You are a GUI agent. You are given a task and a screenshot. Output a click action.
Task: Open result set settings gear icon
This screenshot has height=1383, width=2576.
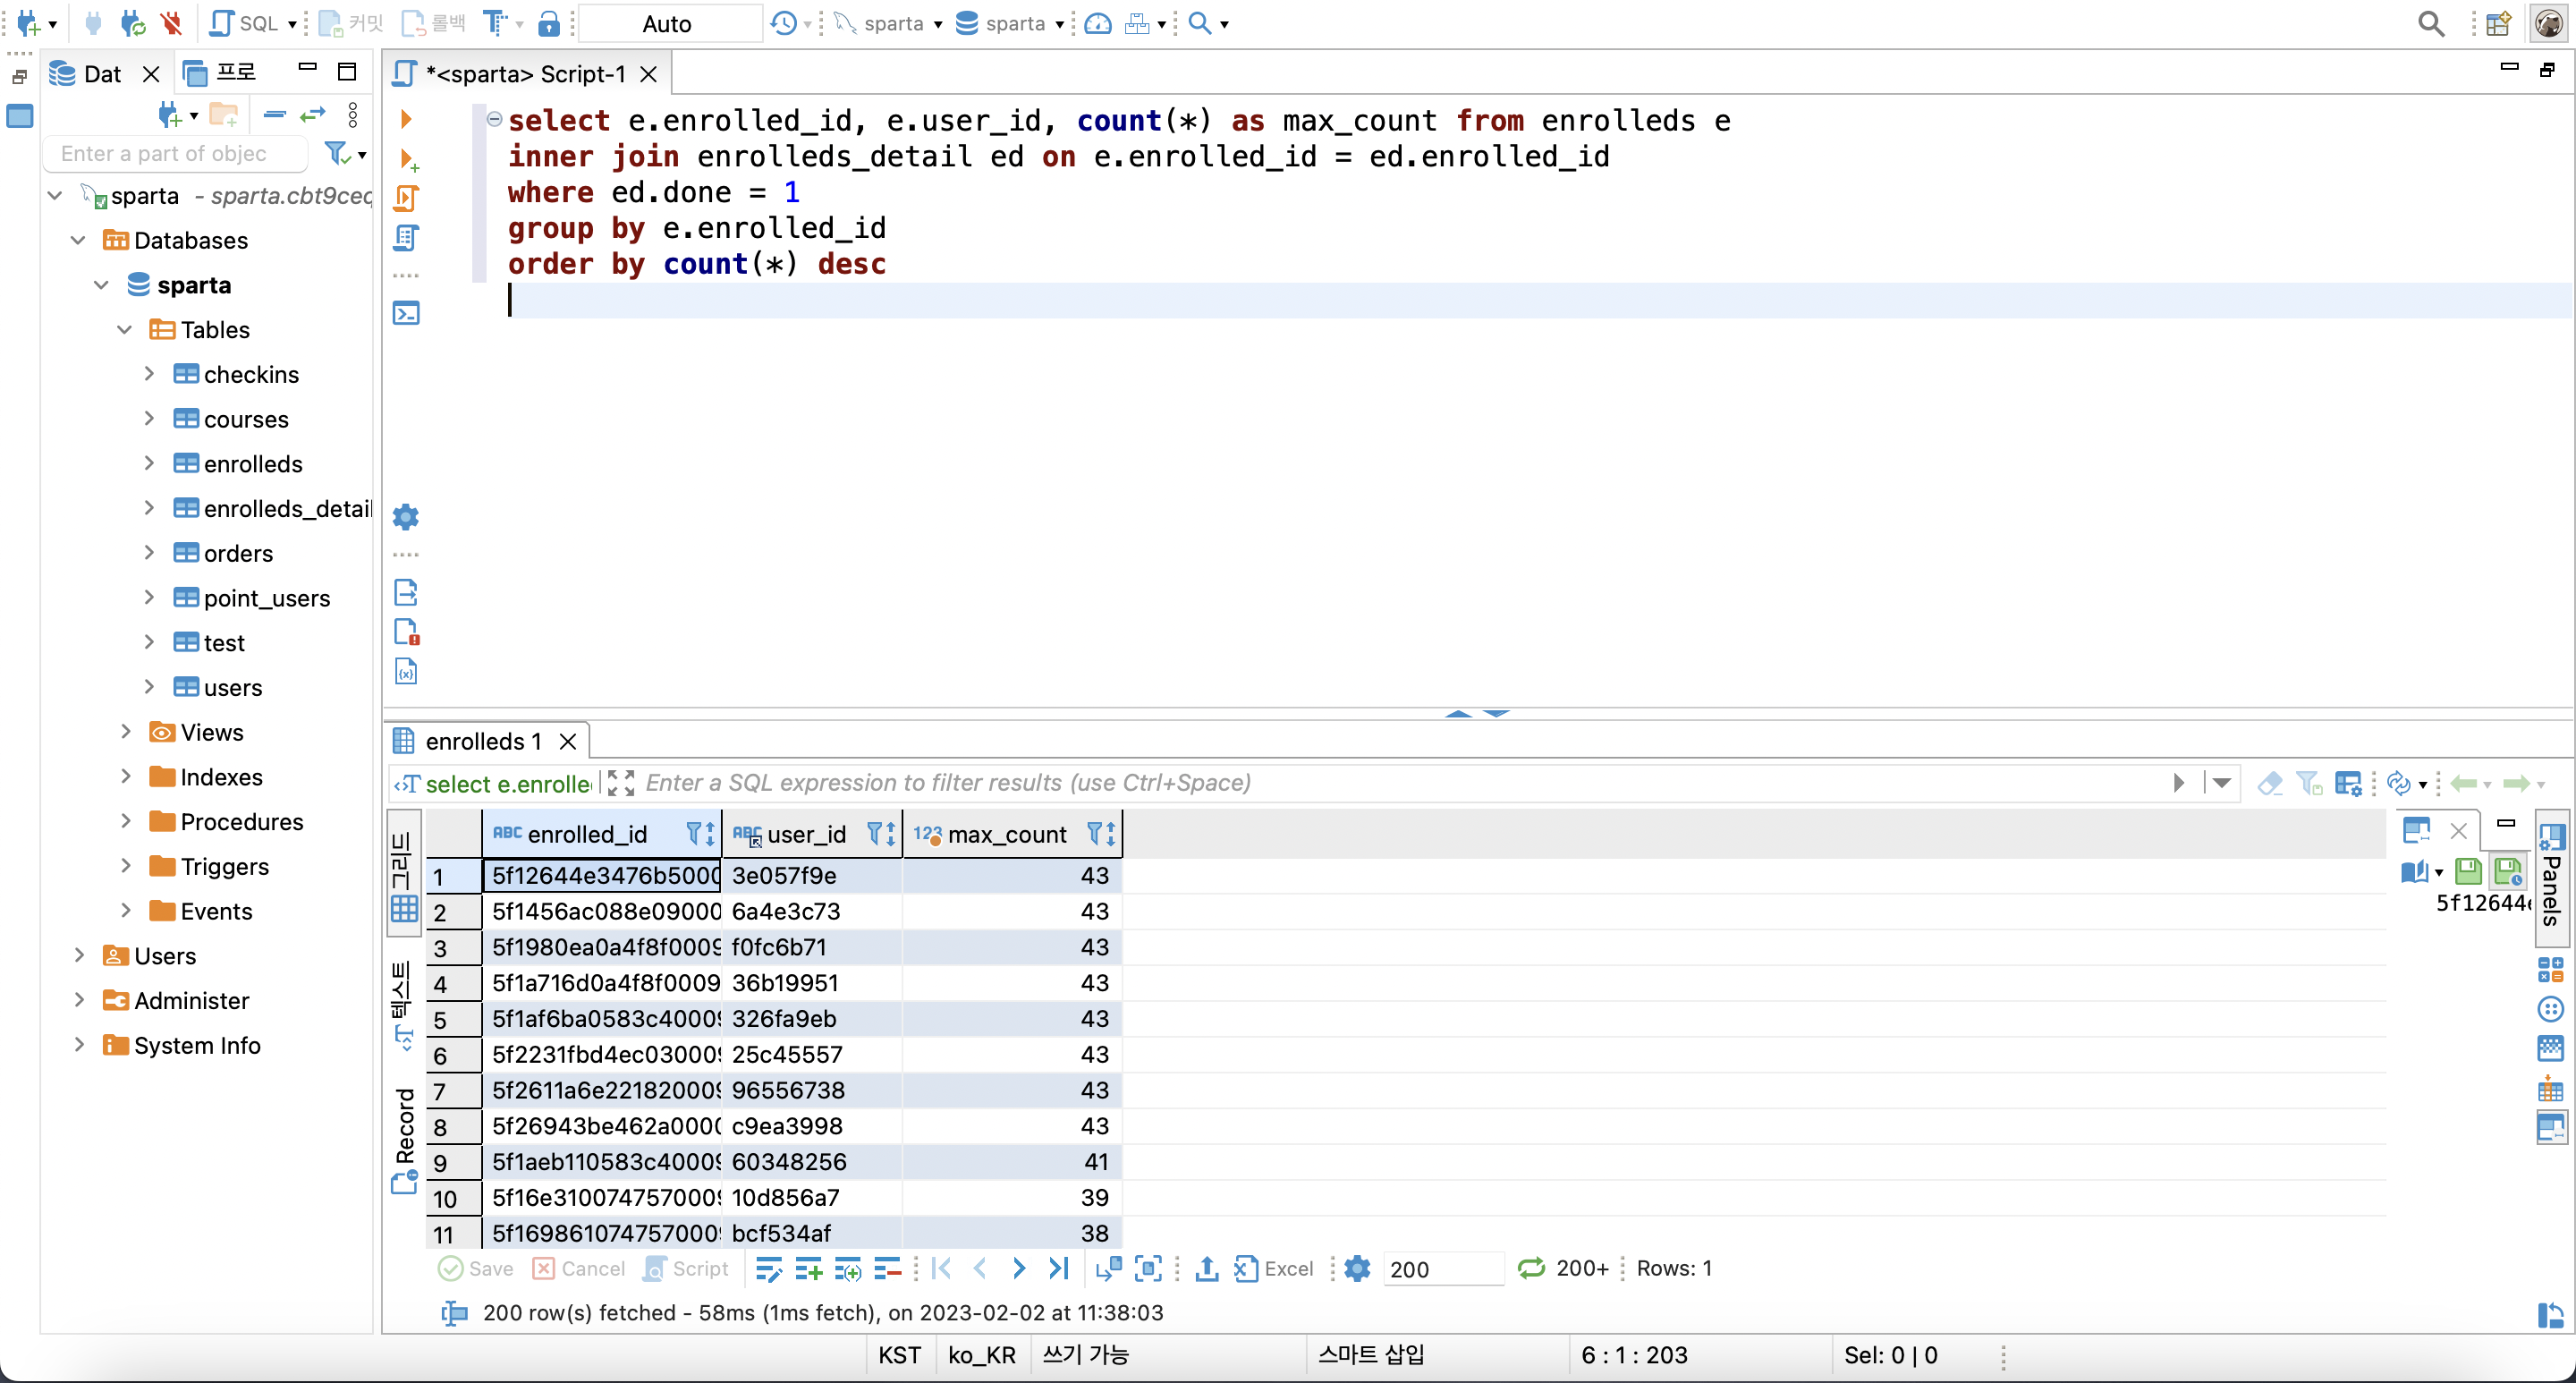(x=1357, y=1269)
